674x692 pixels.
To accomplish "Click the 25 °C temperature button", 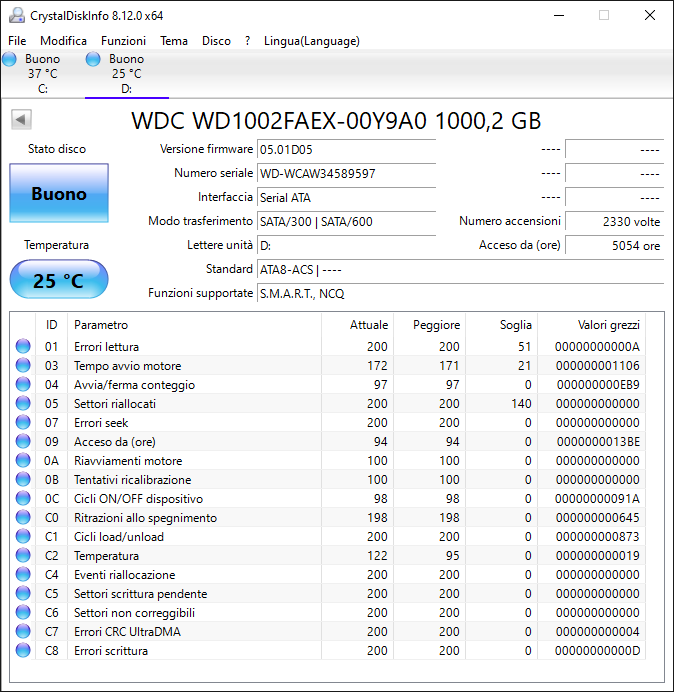I will coord(59,279).
